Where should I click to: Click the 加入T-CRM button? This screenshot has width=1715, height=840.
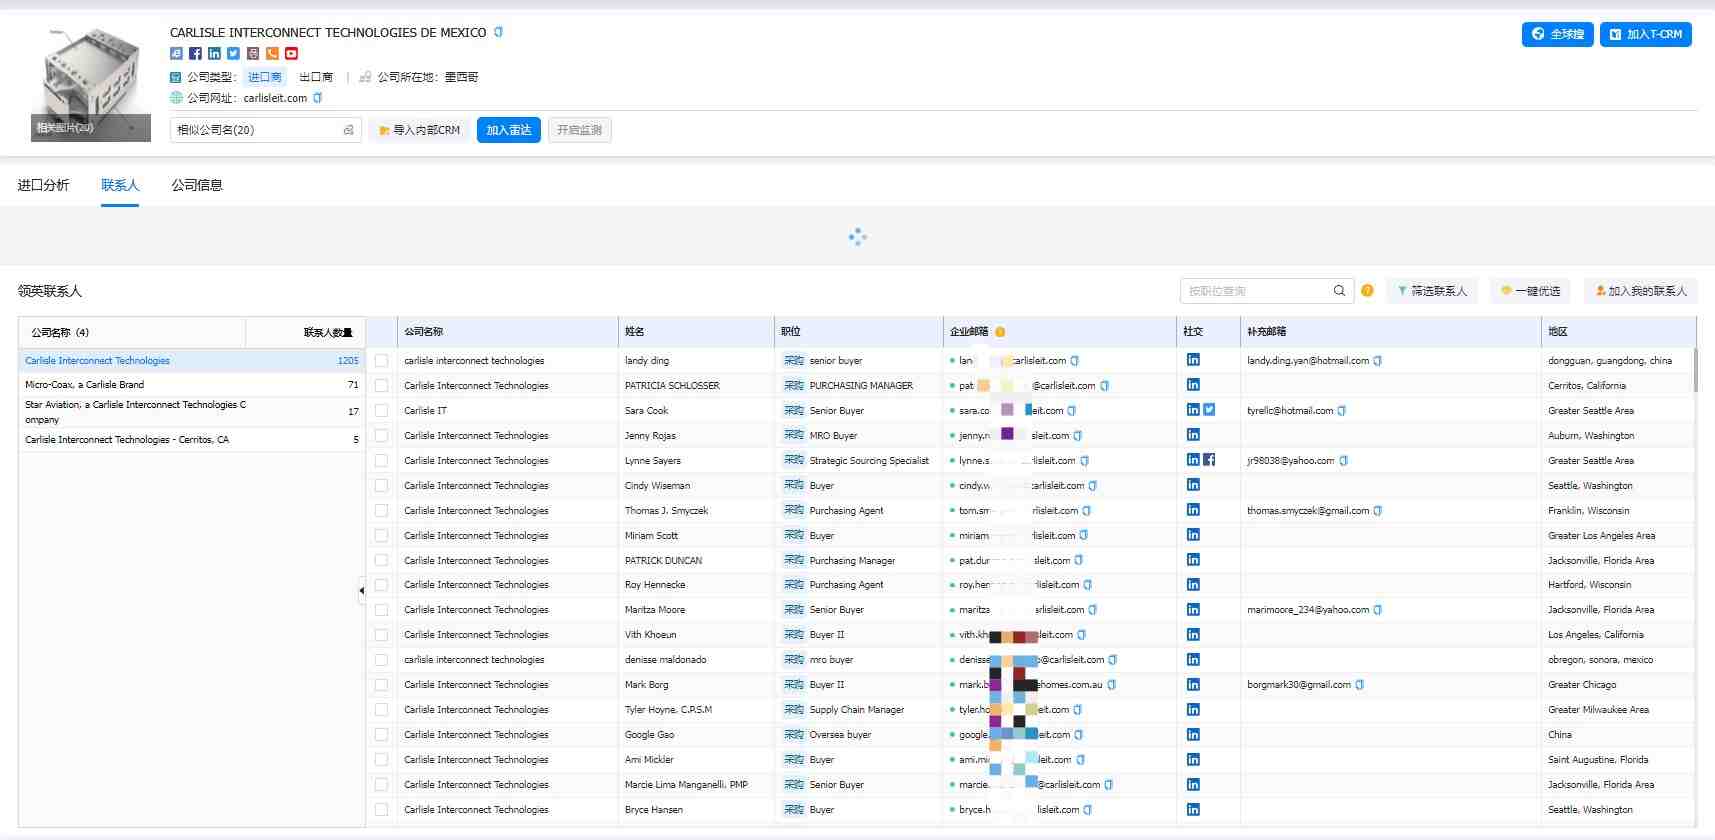coord(1645,34)
